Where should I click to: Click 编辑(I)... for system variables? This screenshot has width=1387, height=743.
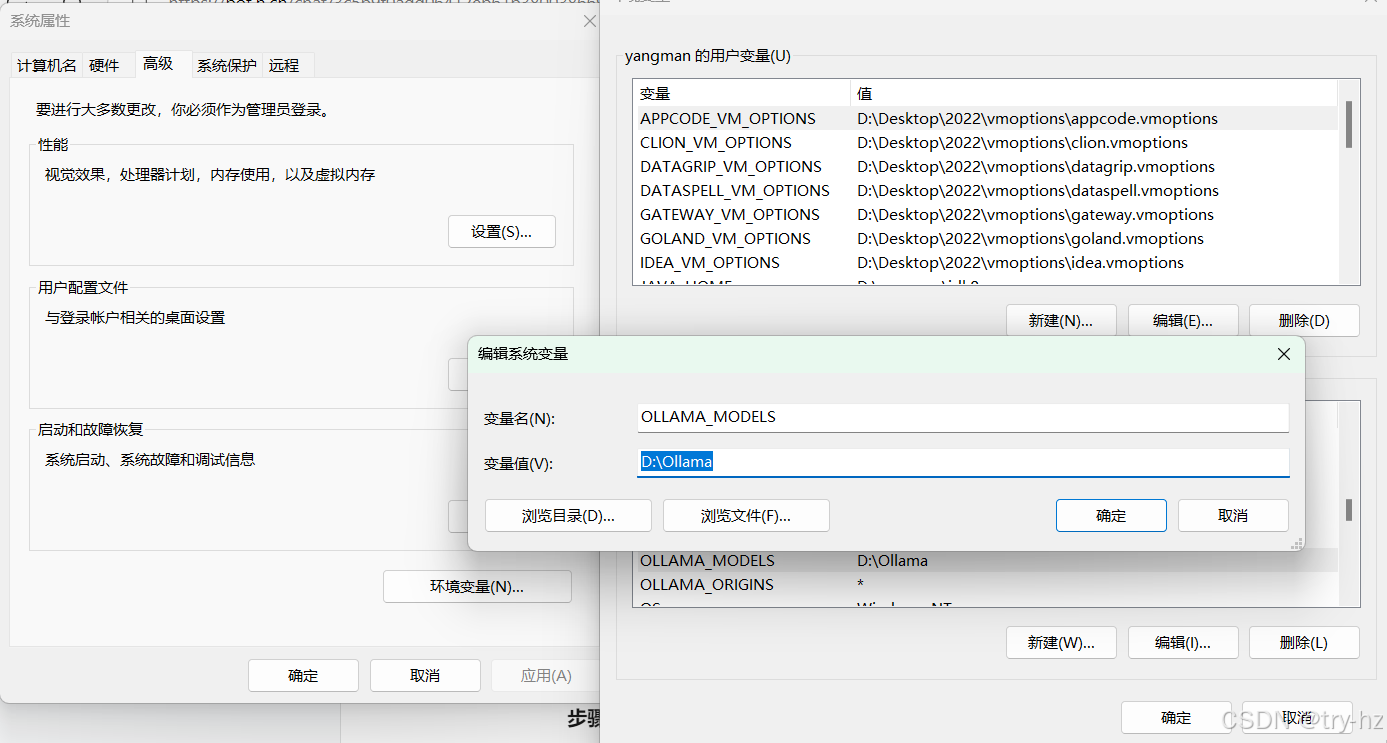pyautogui.click(x=1183, y=643)
